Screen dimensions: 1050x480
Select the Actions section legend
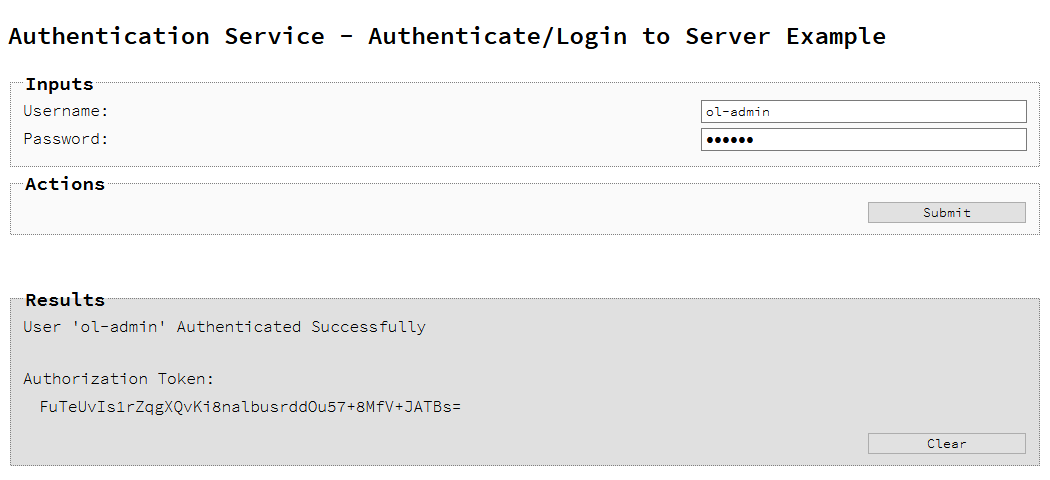tap(65, 184)
